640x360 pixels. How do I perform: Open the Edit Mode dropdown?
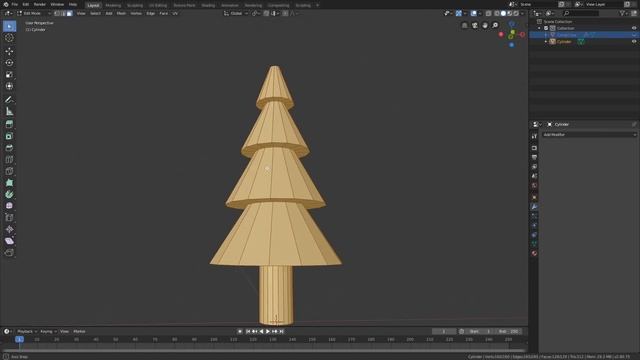34,13
